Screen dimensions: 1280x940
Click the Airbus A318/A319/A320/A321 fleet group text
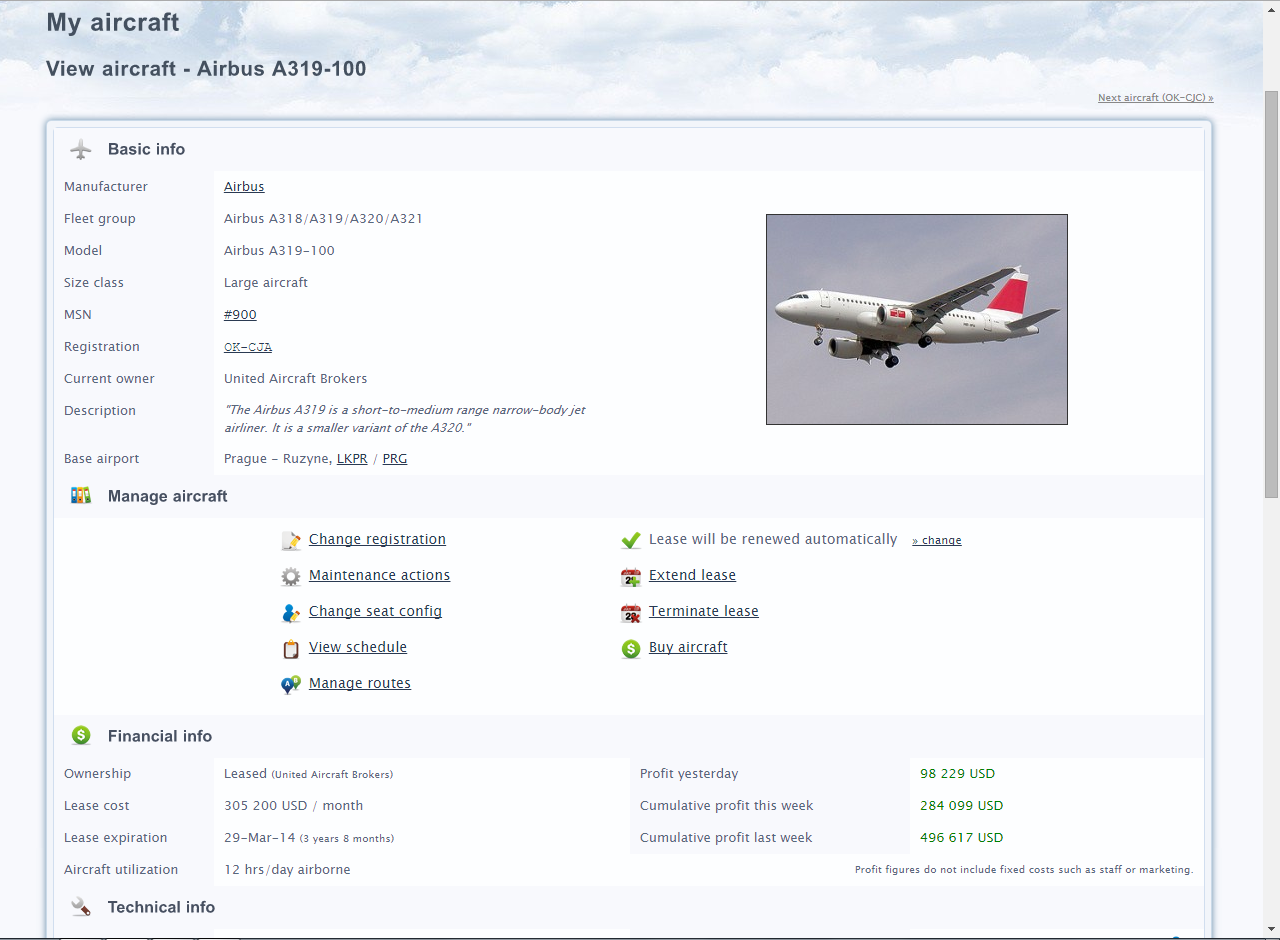point(323,219)
